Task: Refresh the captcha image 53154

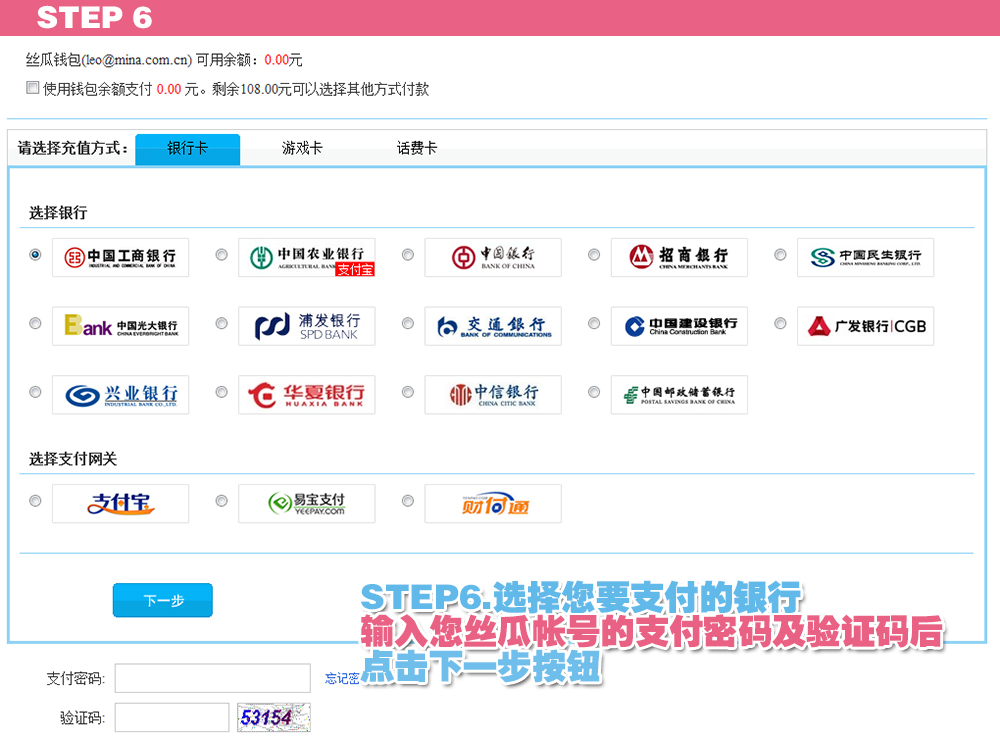Action: (274, 718)
